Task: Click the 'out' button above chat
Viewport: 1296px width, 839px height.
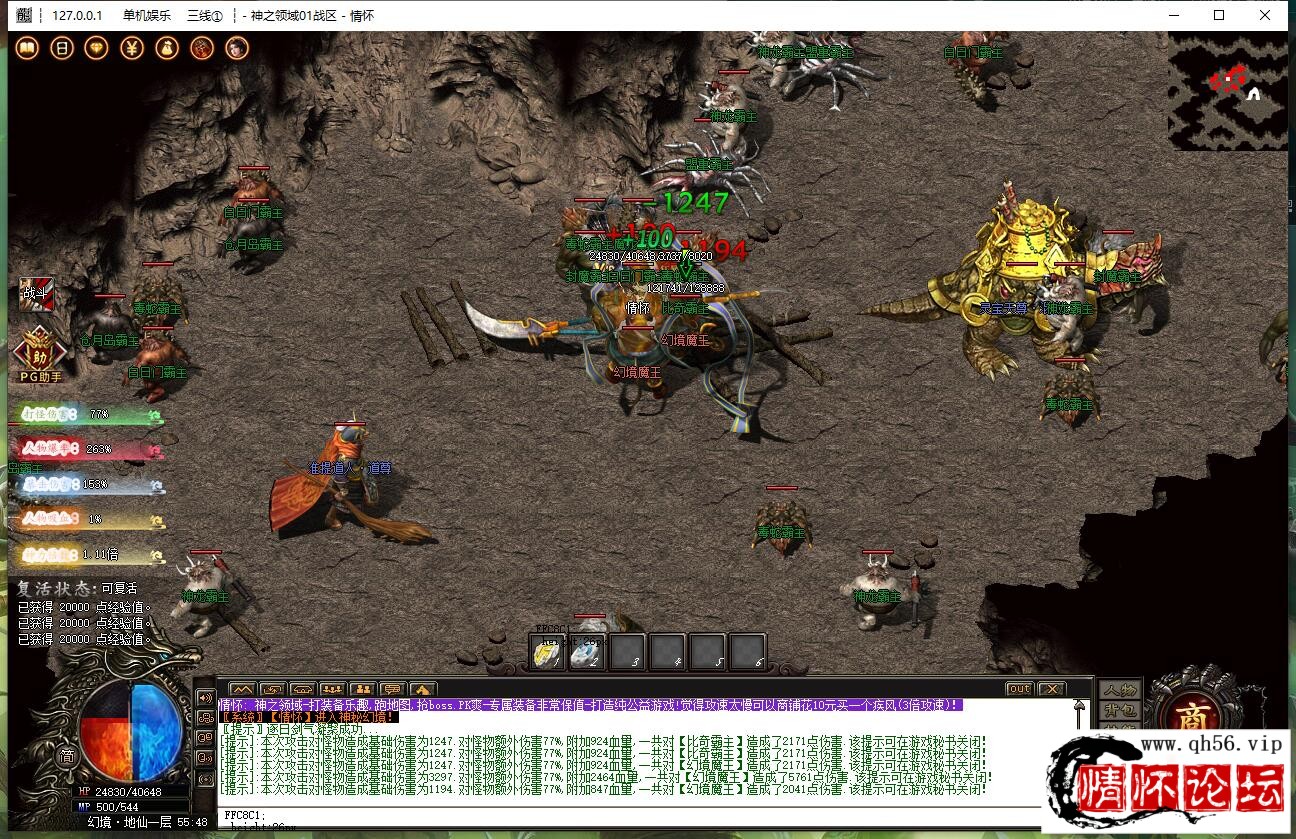Action: (x=1019, y=689)
